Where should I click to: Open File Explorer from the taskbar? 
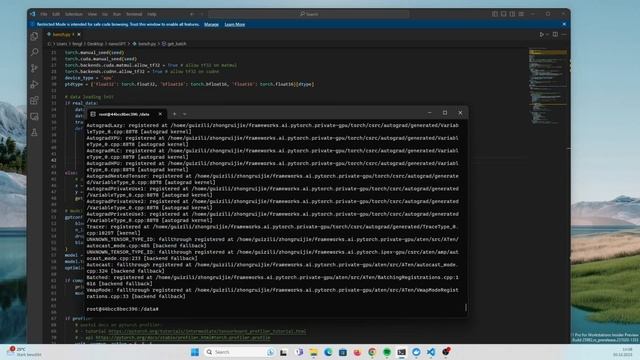(x=313, y=352)
